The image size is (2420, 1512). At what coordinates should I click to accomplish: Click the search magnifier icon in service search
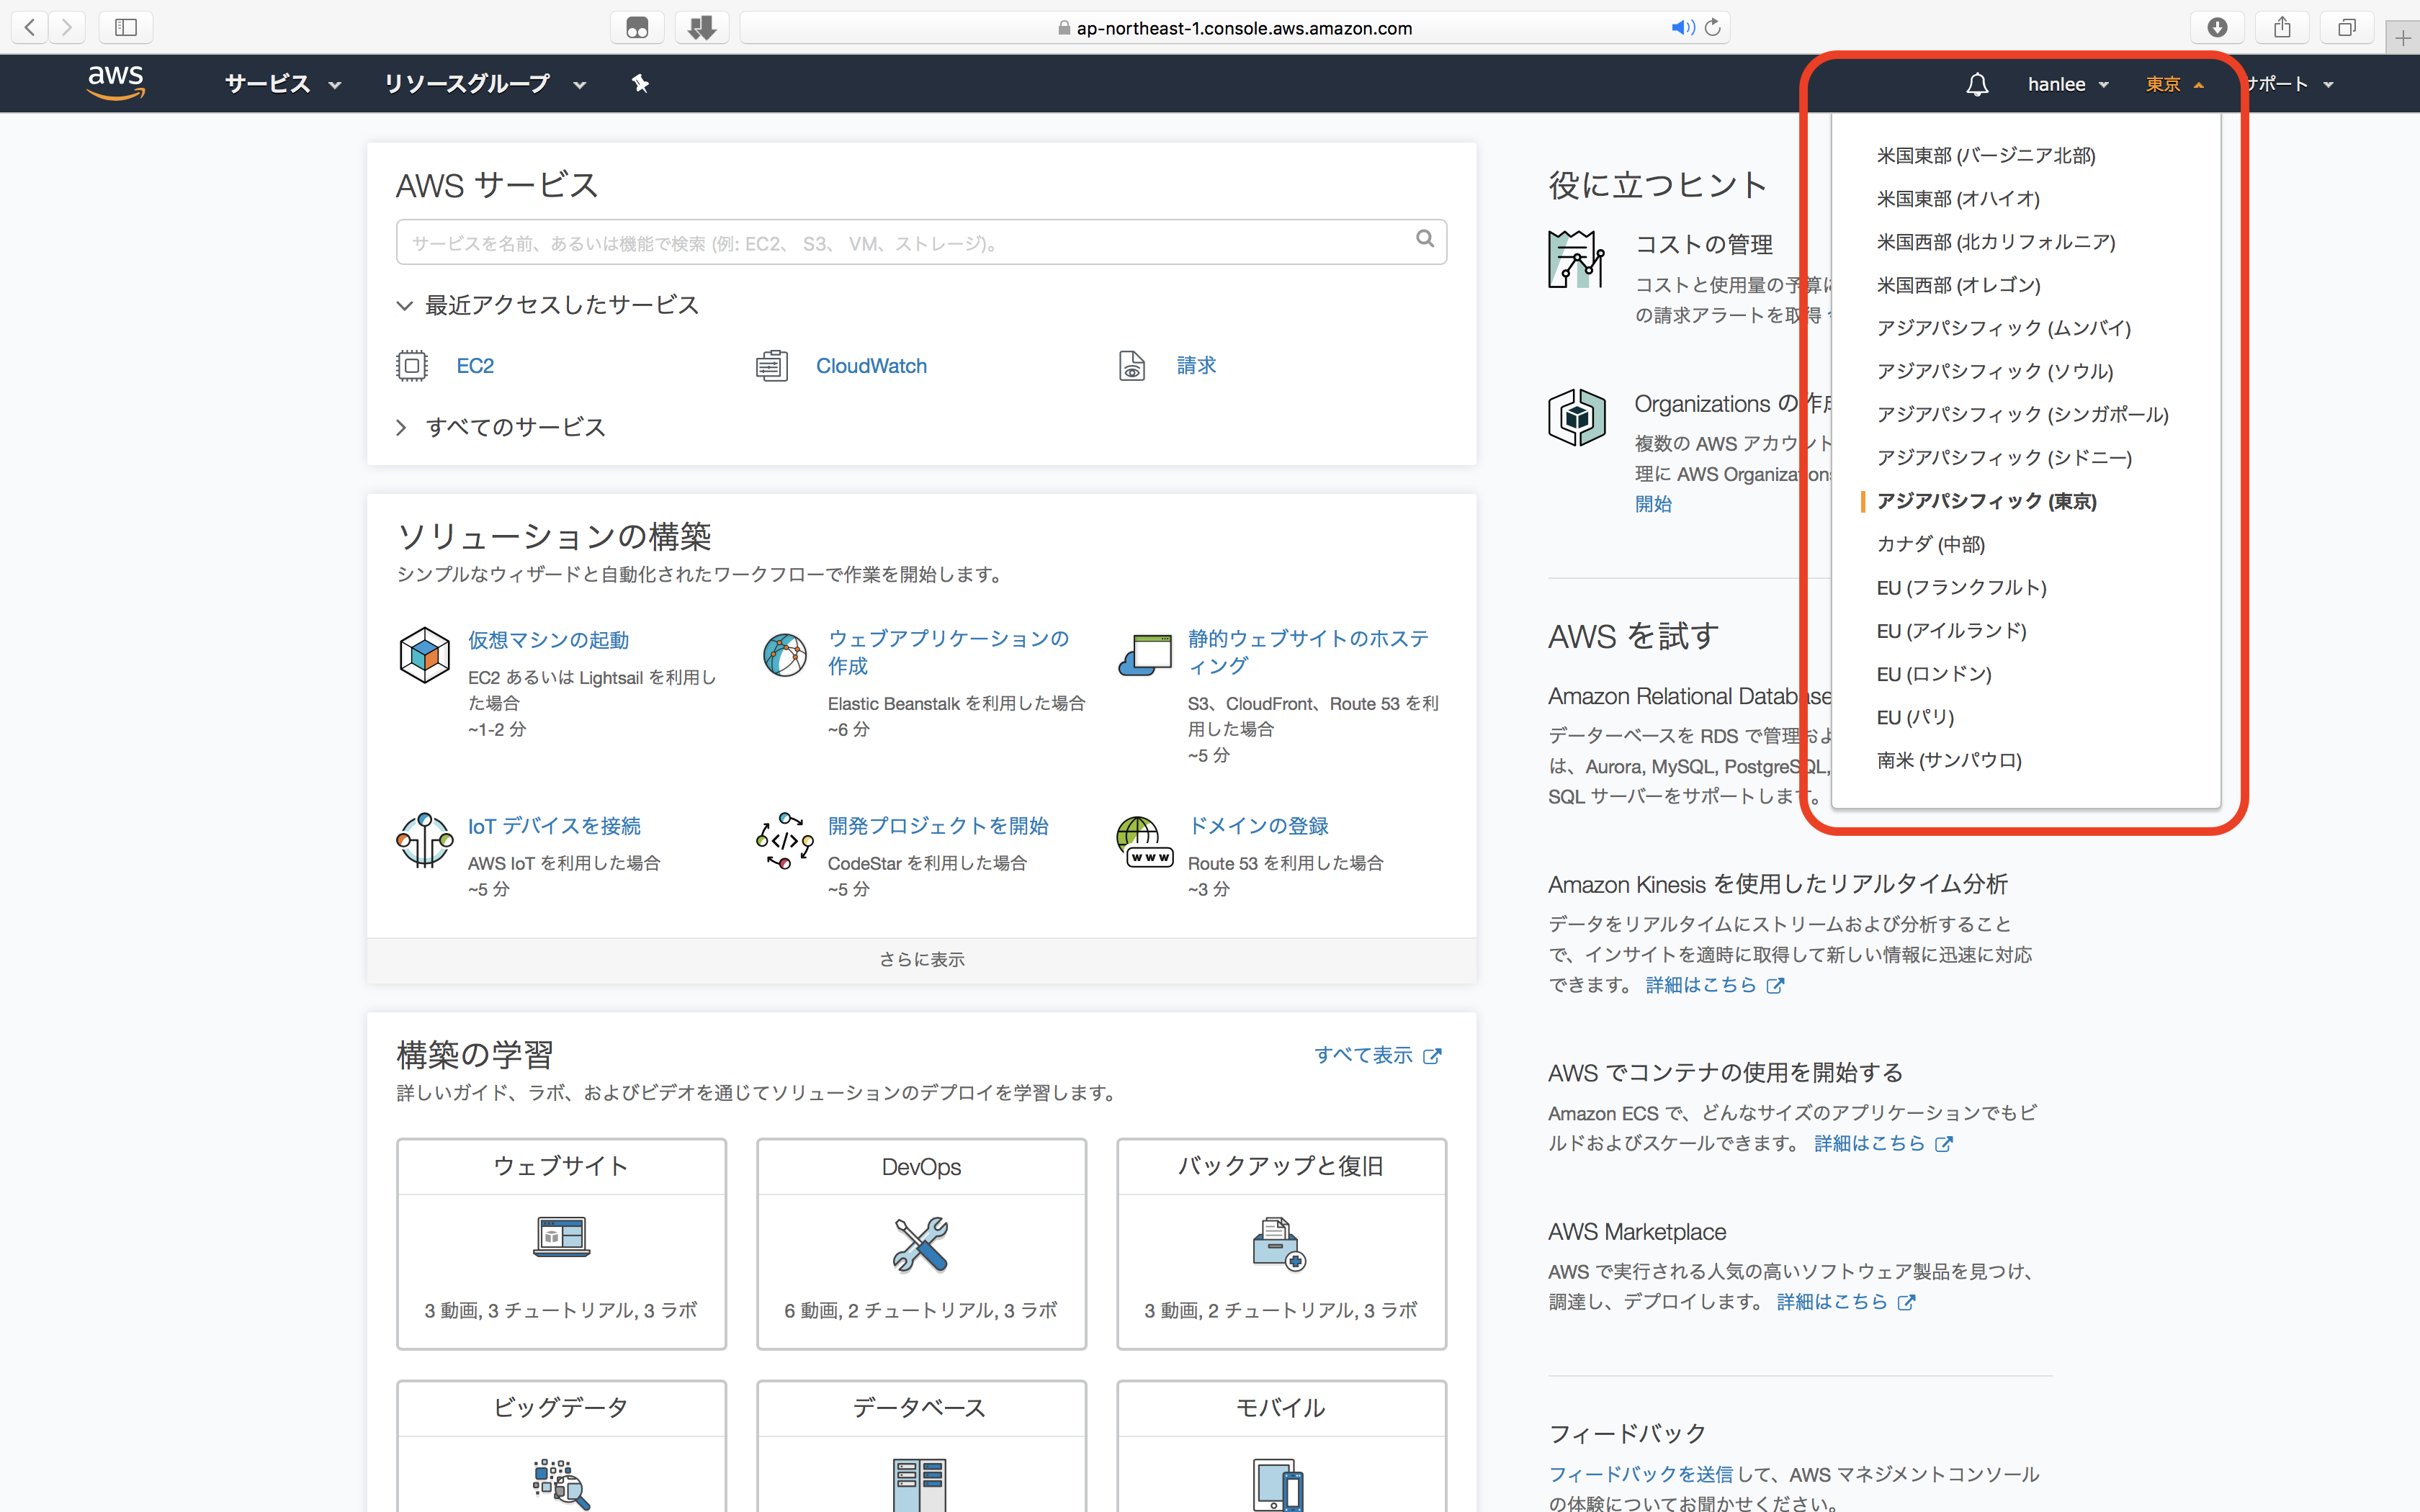click(1425, 239)
